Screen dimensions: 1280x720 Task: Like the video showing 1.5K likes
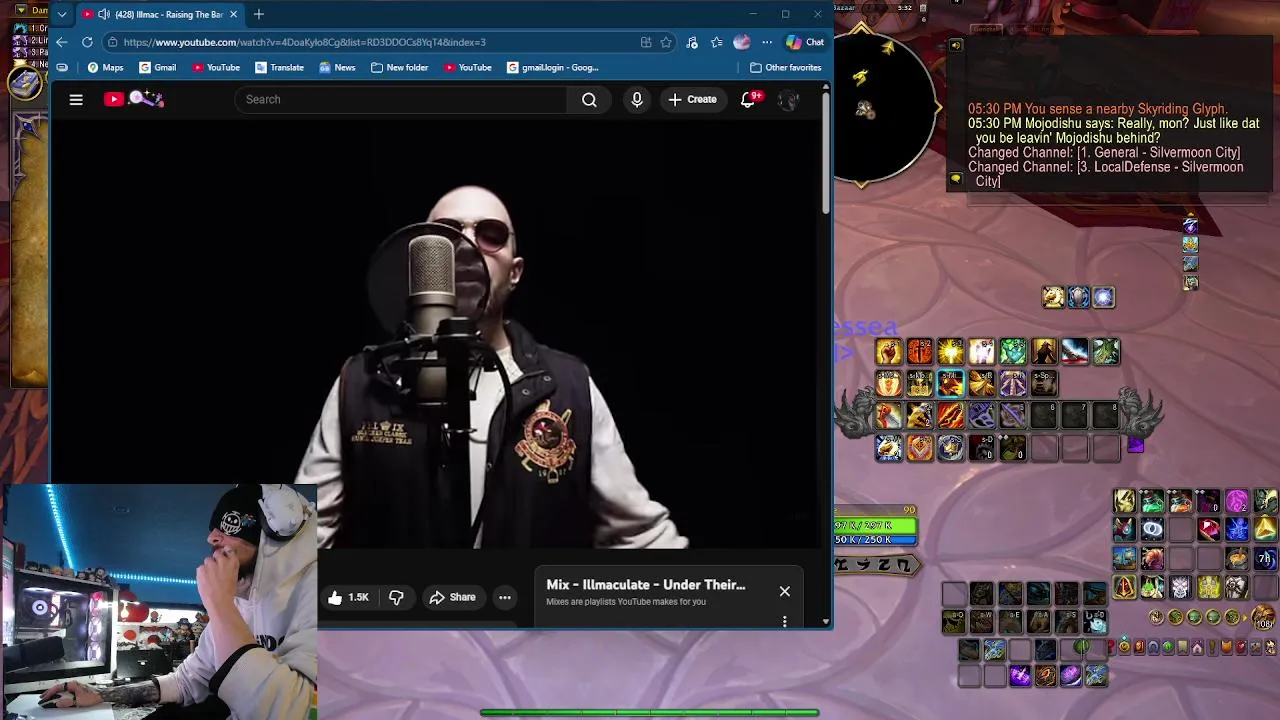tap(349, 597)
